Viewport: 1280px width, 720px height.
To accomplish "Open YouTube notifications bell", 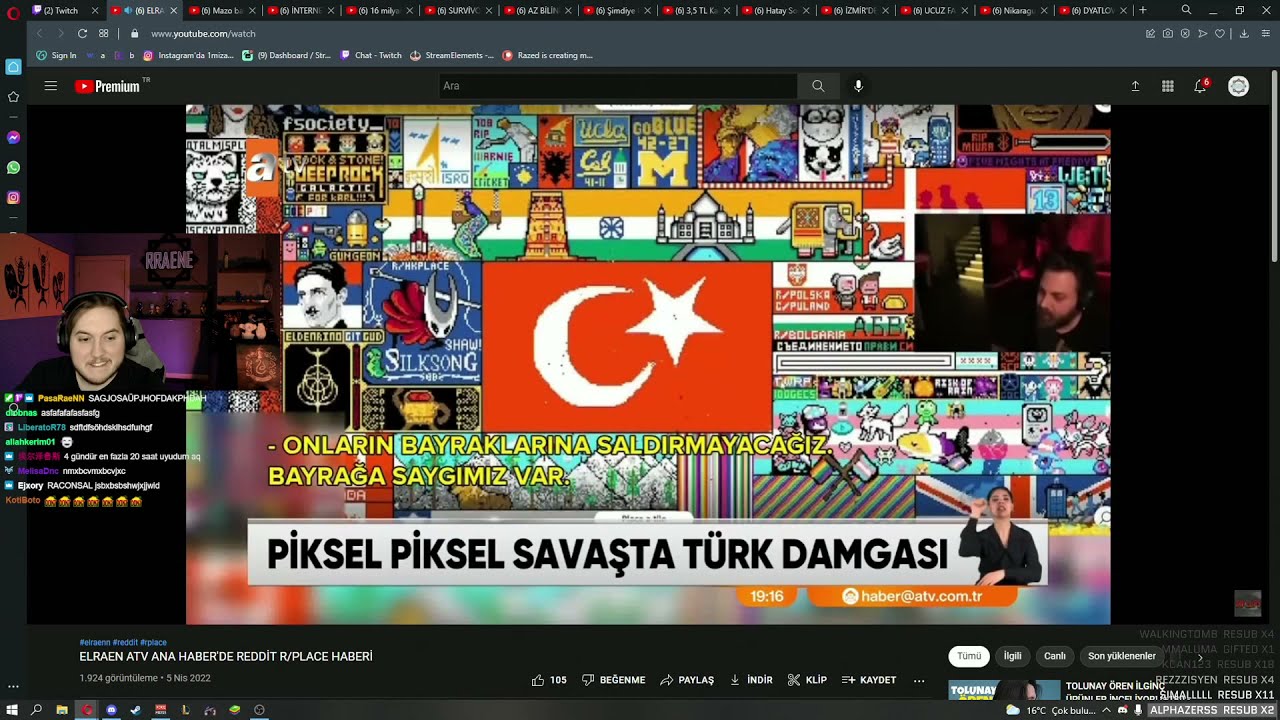I will [x=1200, y=86].
